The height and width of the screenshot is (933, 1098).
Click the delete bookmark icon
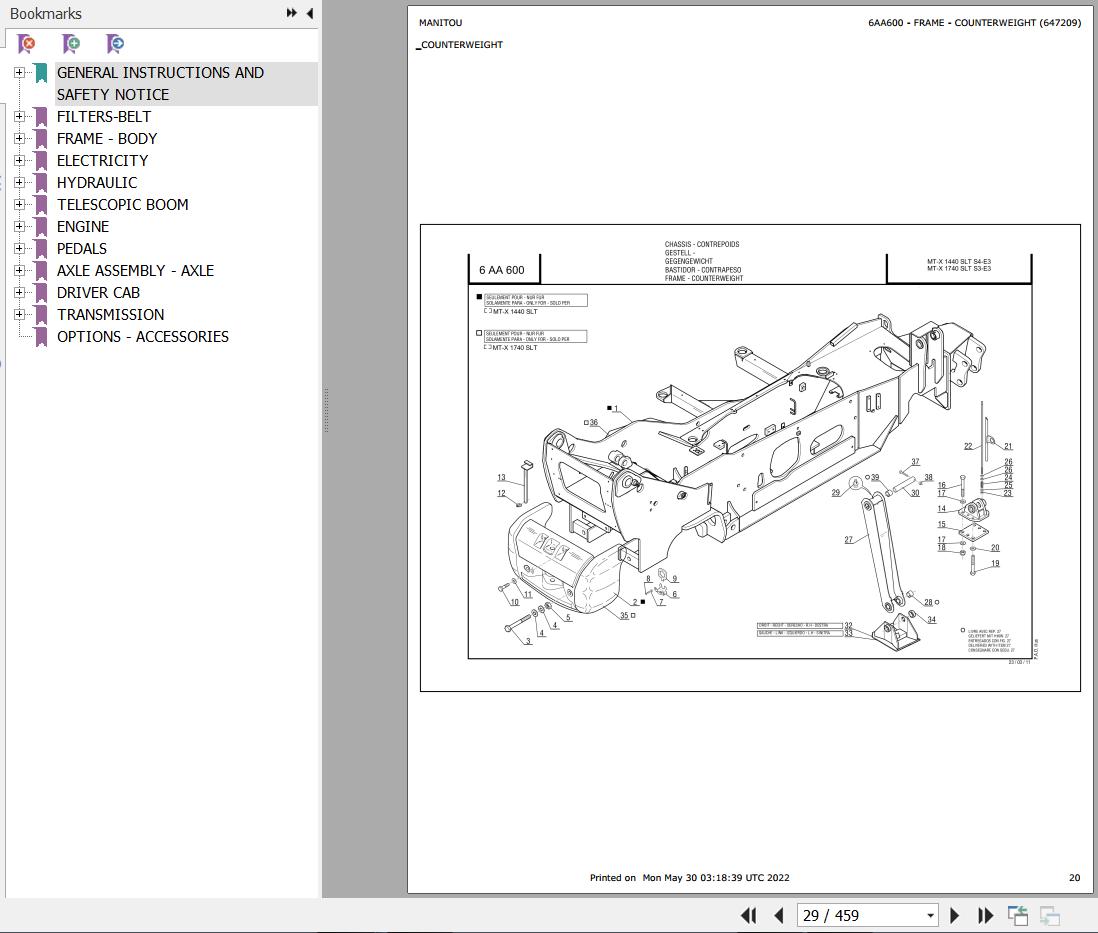point(27,44)
